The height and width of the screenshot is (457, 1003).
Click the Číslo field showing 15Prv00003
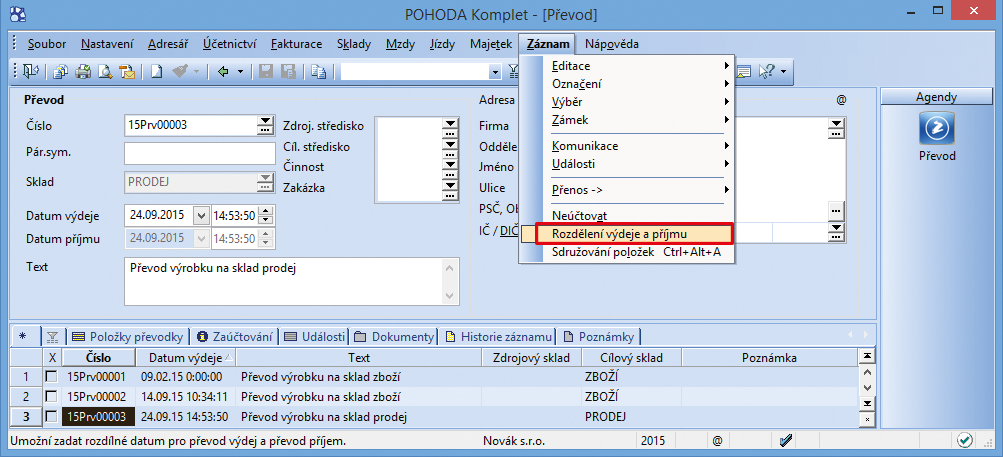tap(191, 125)
